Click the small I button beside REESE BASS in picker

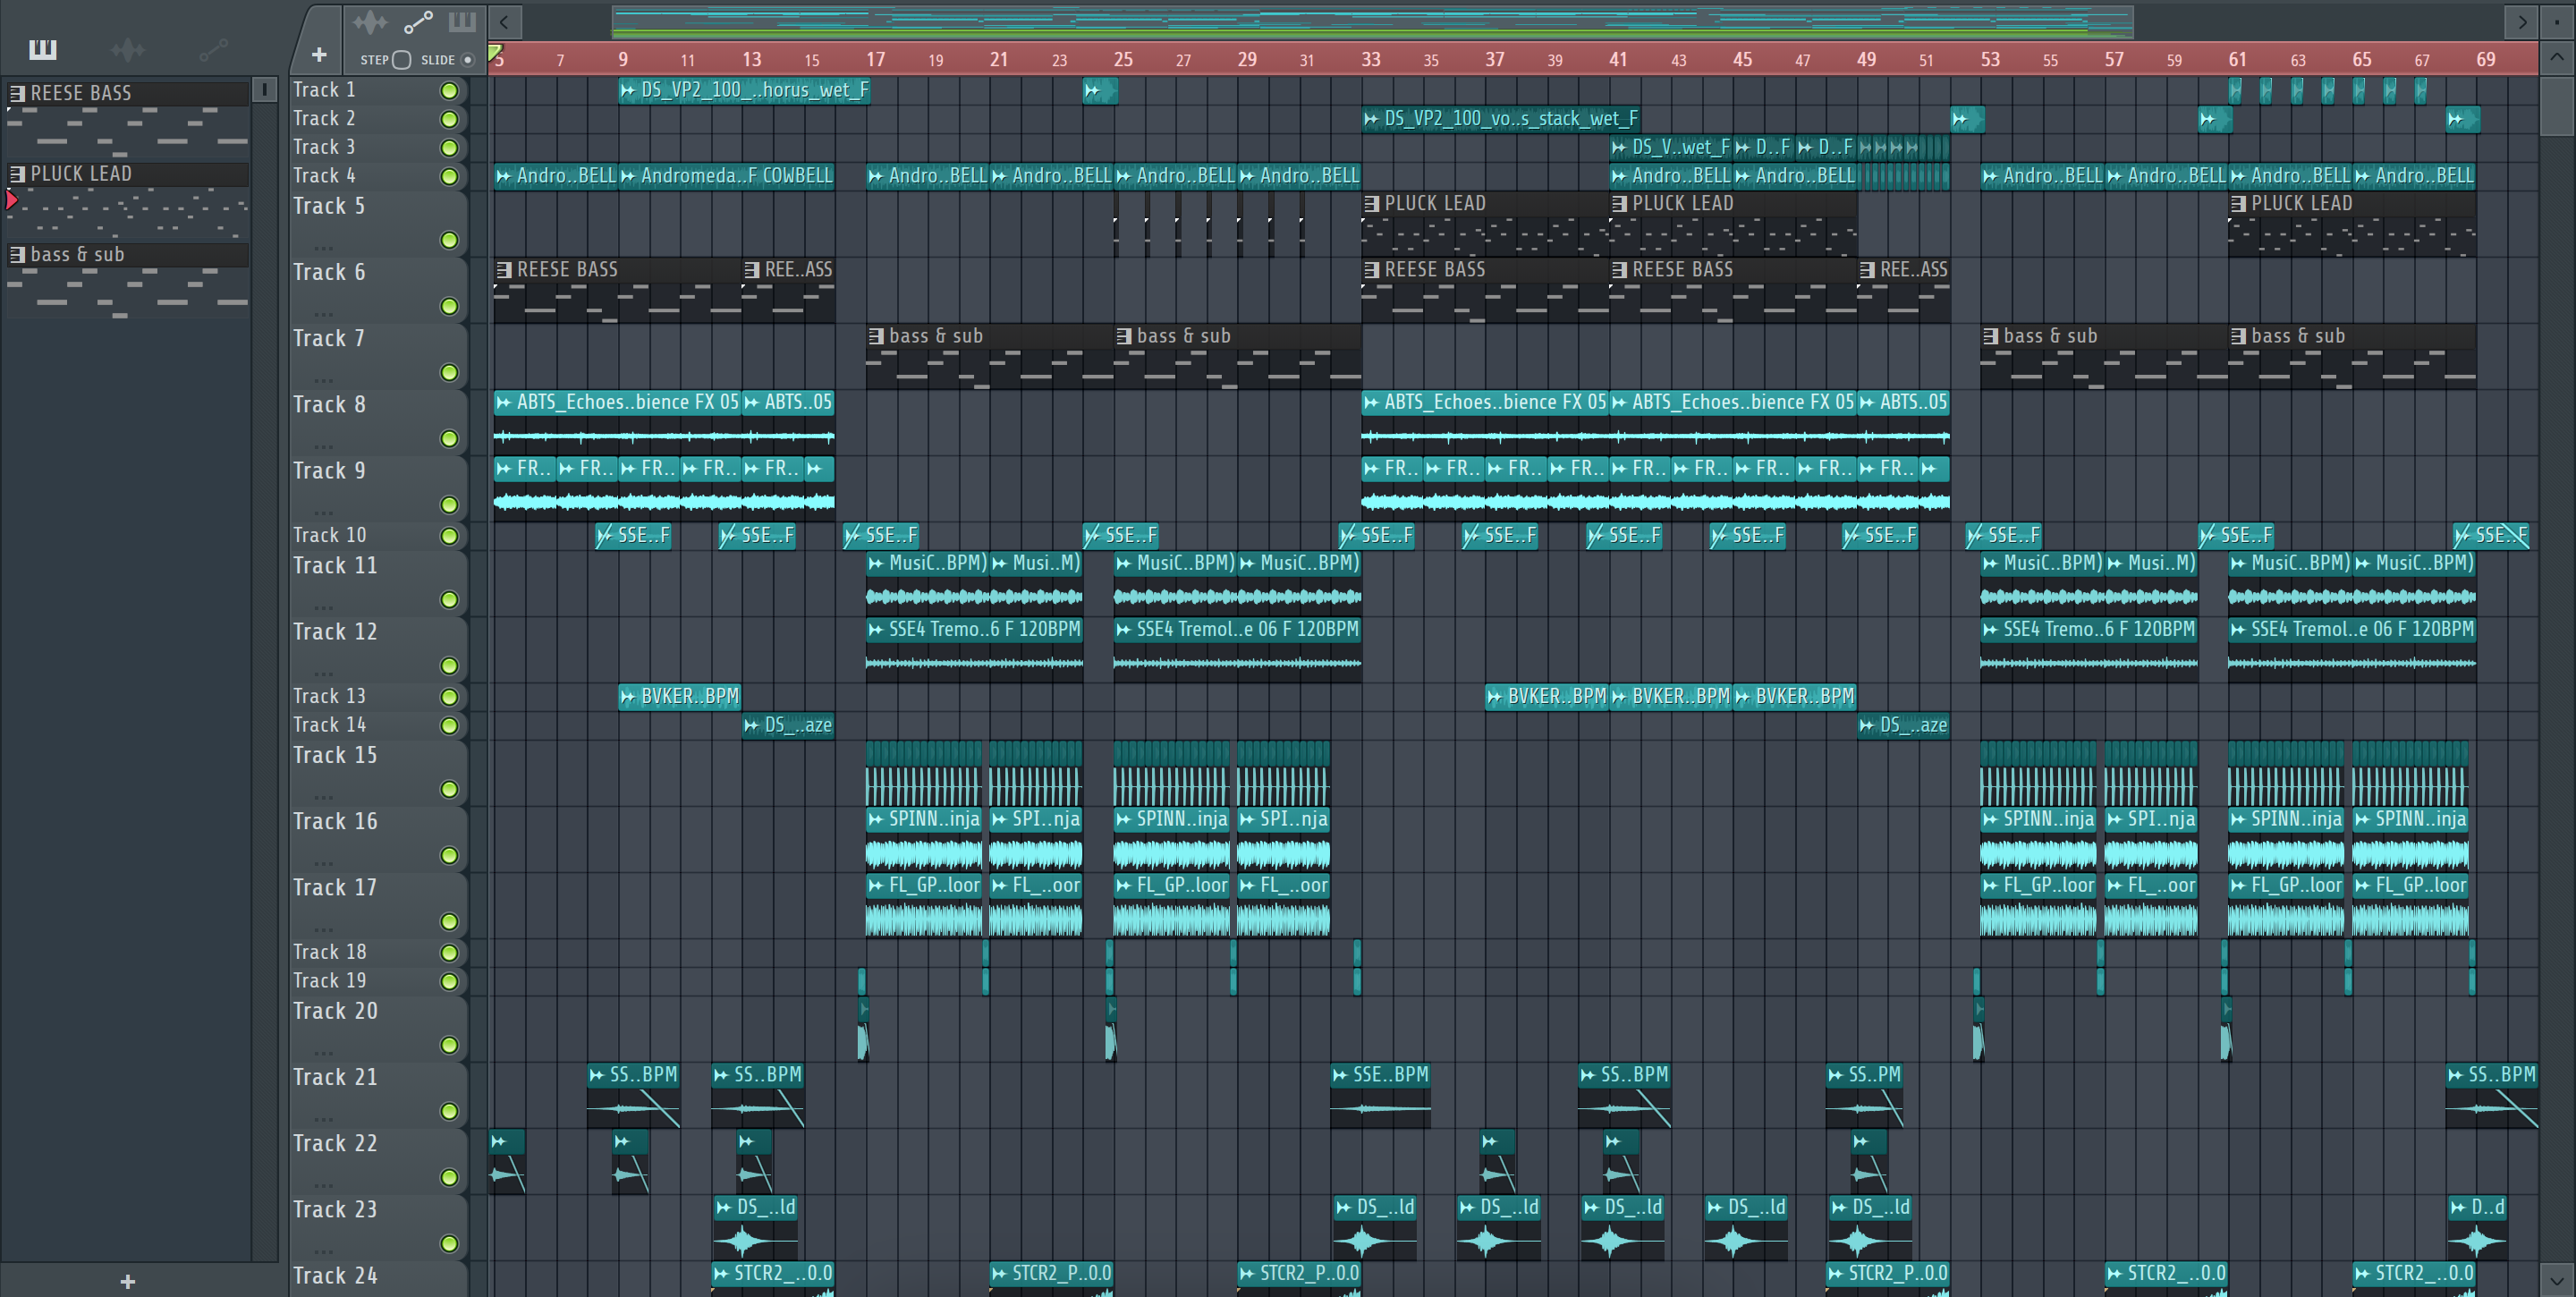tap(264, 91)
